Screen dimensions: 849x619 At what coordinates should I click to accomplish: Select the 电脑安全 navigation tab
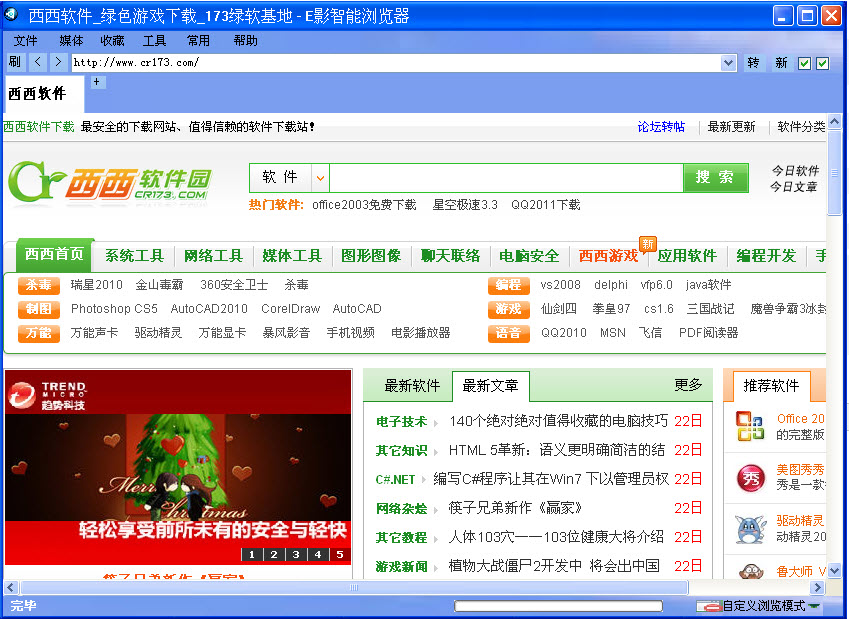click(x=529, y=256)
